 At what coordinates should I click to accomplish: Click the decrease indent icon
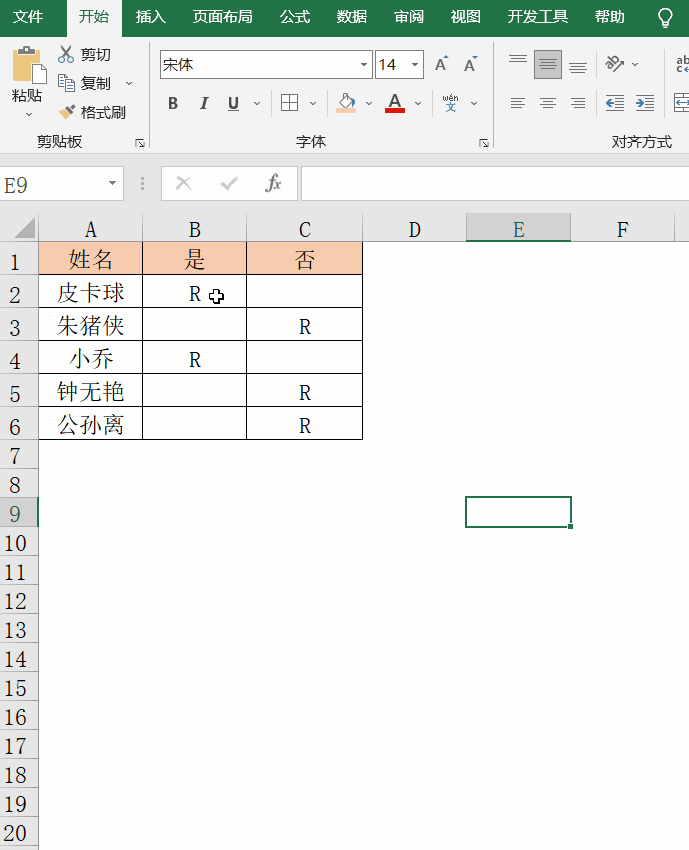click(615, 103)
